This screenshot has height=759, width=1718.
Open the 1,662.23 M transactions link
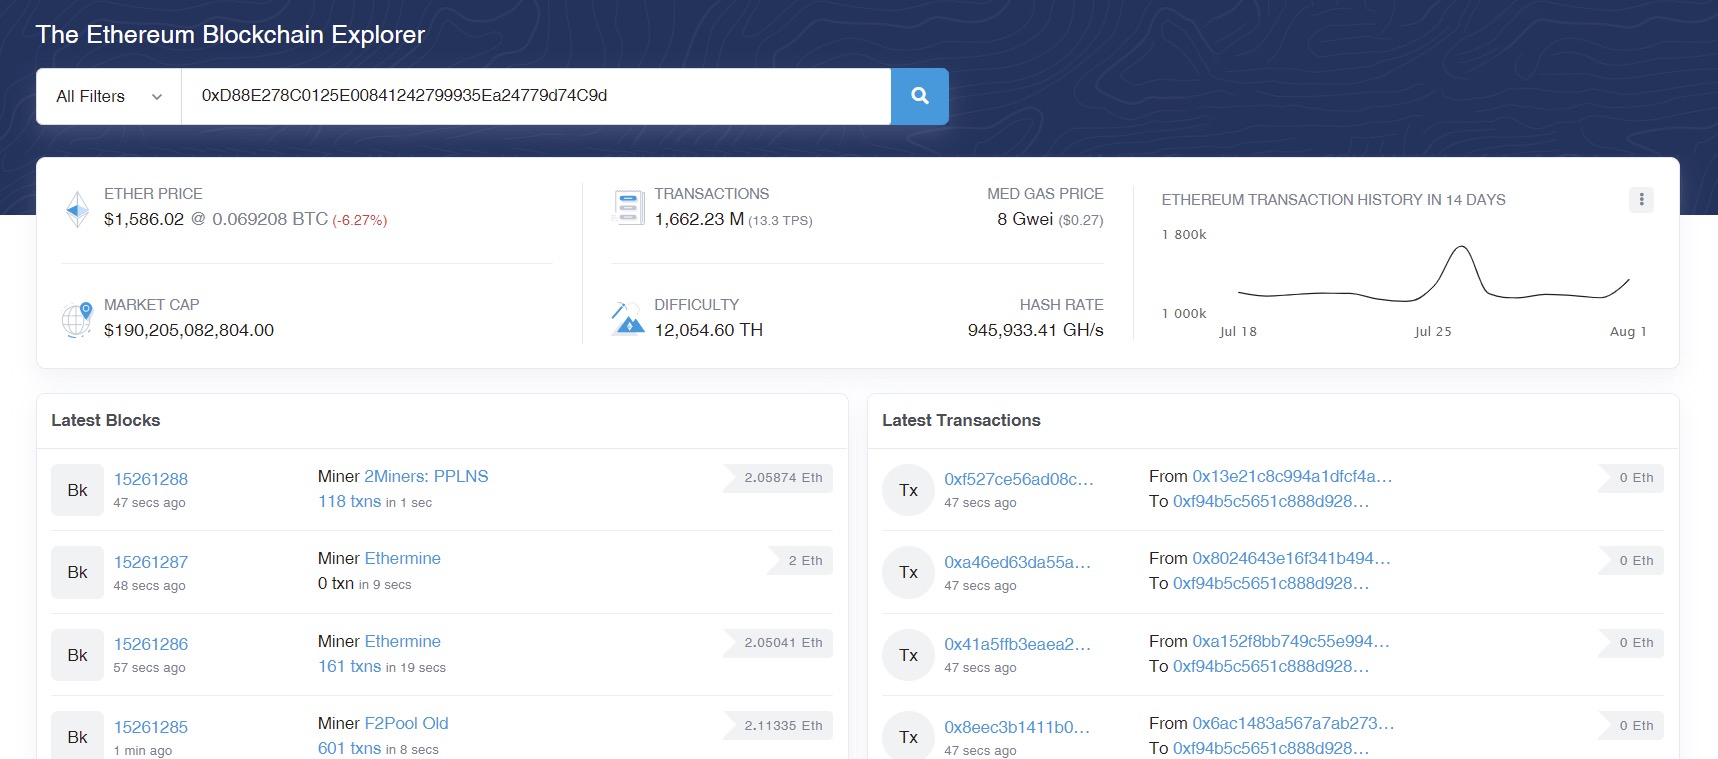(x=699, y=219)
